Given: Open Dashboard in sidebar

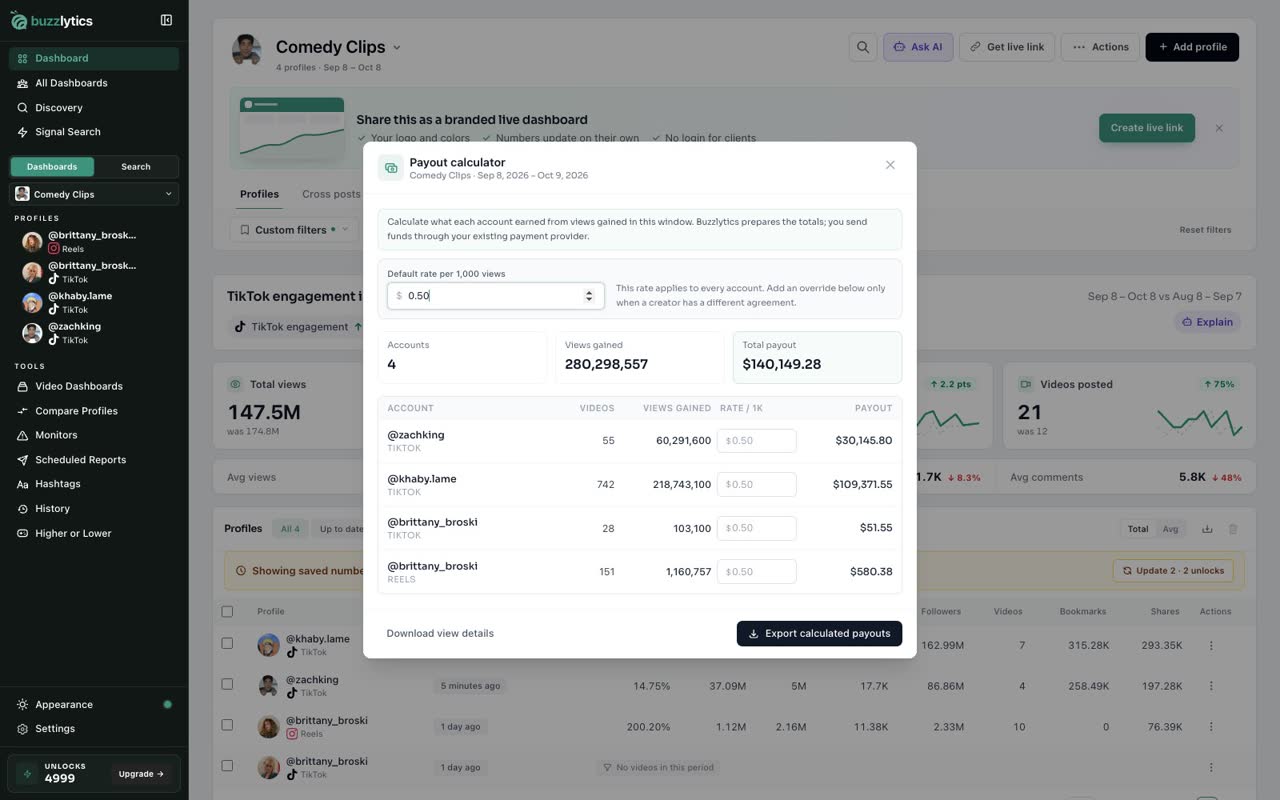Looking at the screenshot, I should click(x=94, y=58).
